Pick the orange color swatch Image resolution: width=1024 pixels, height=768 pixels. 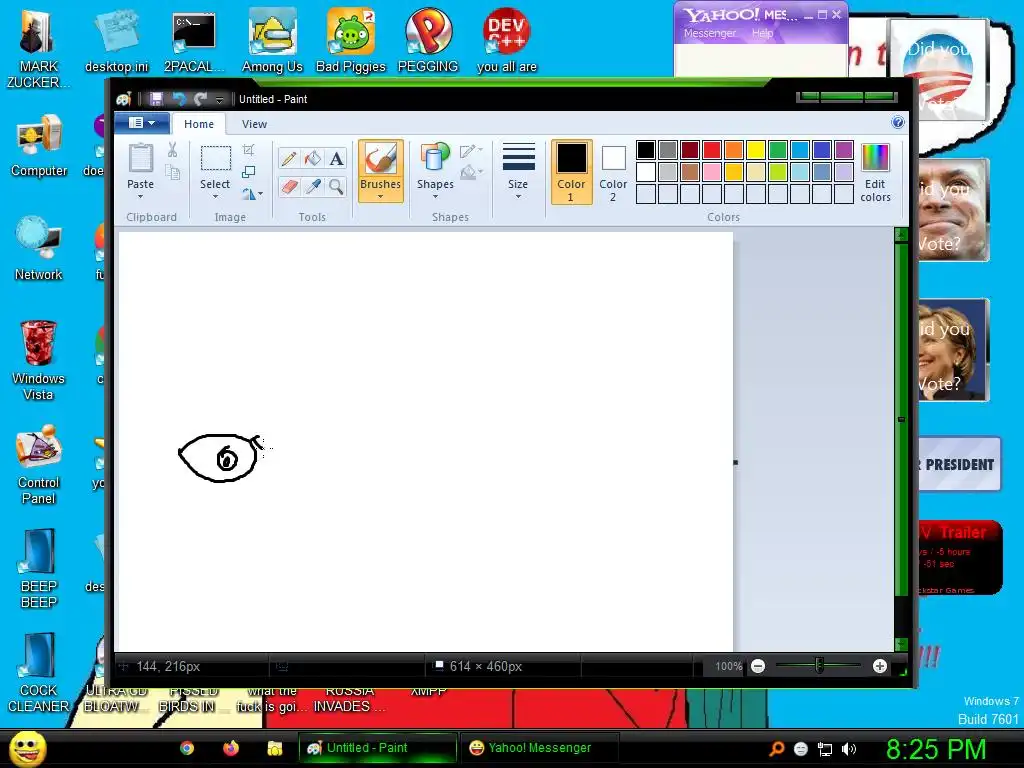tap(734, 150)
